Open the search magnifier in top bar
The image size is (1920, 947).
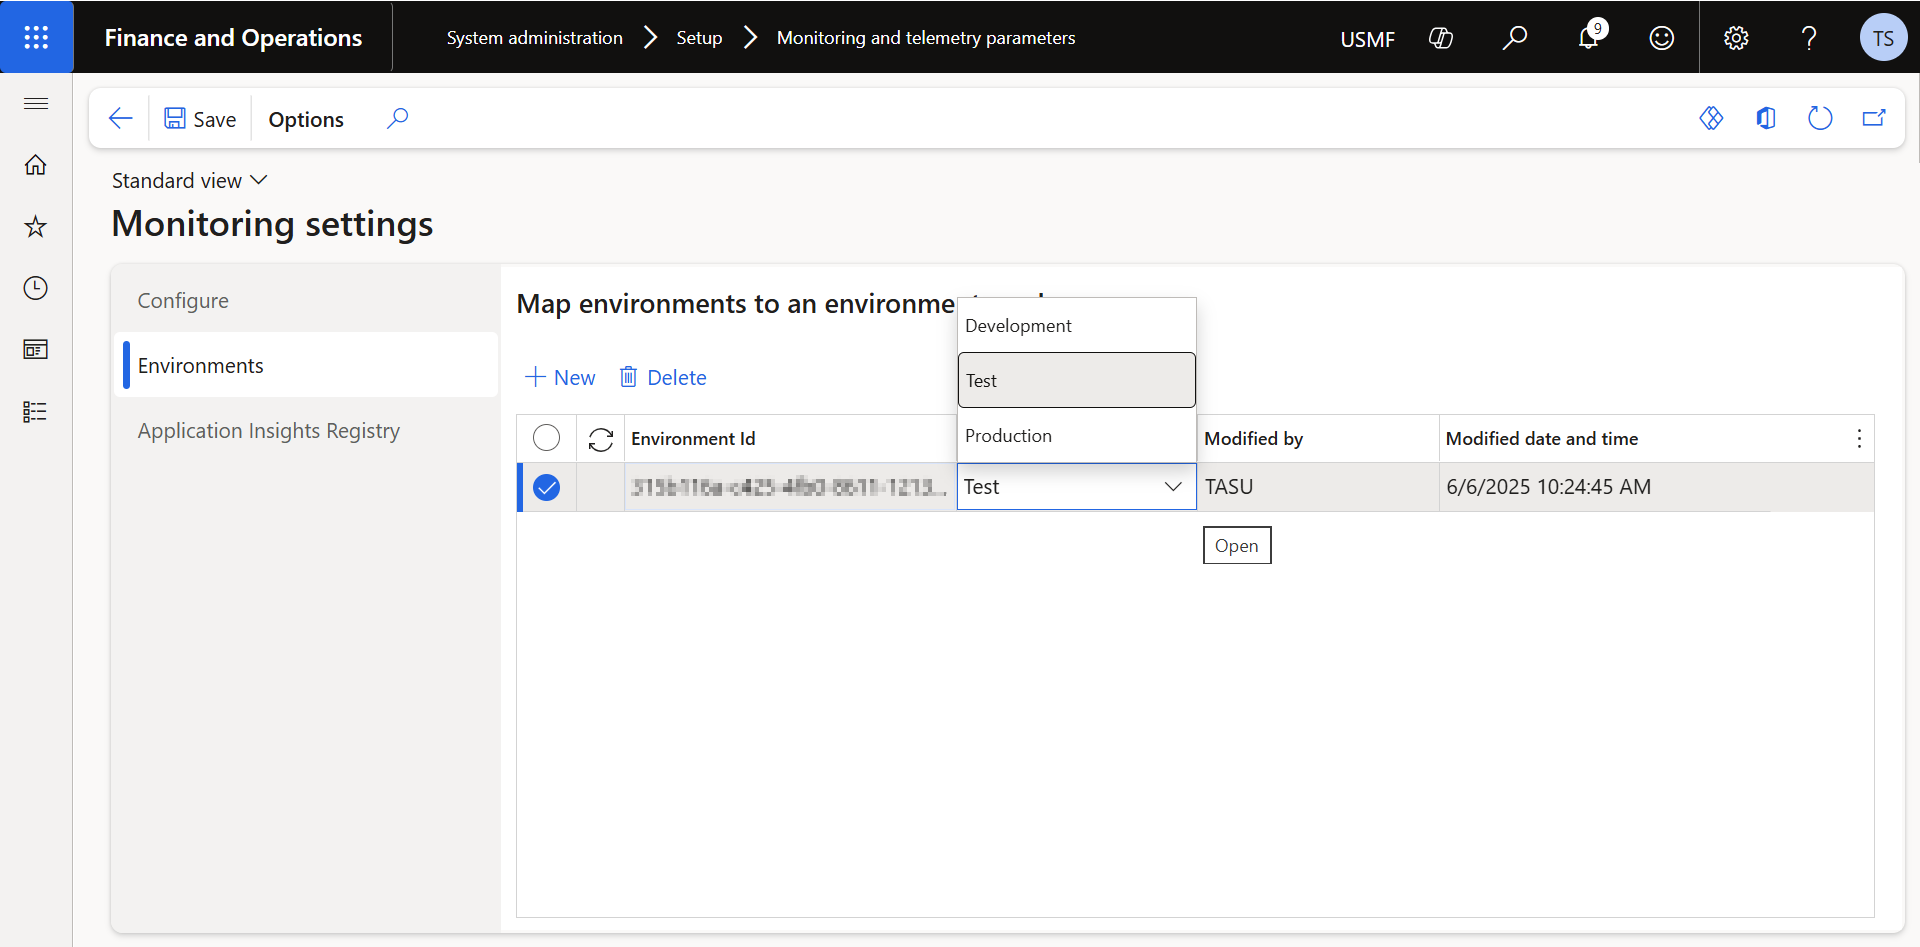(1515, 38)
